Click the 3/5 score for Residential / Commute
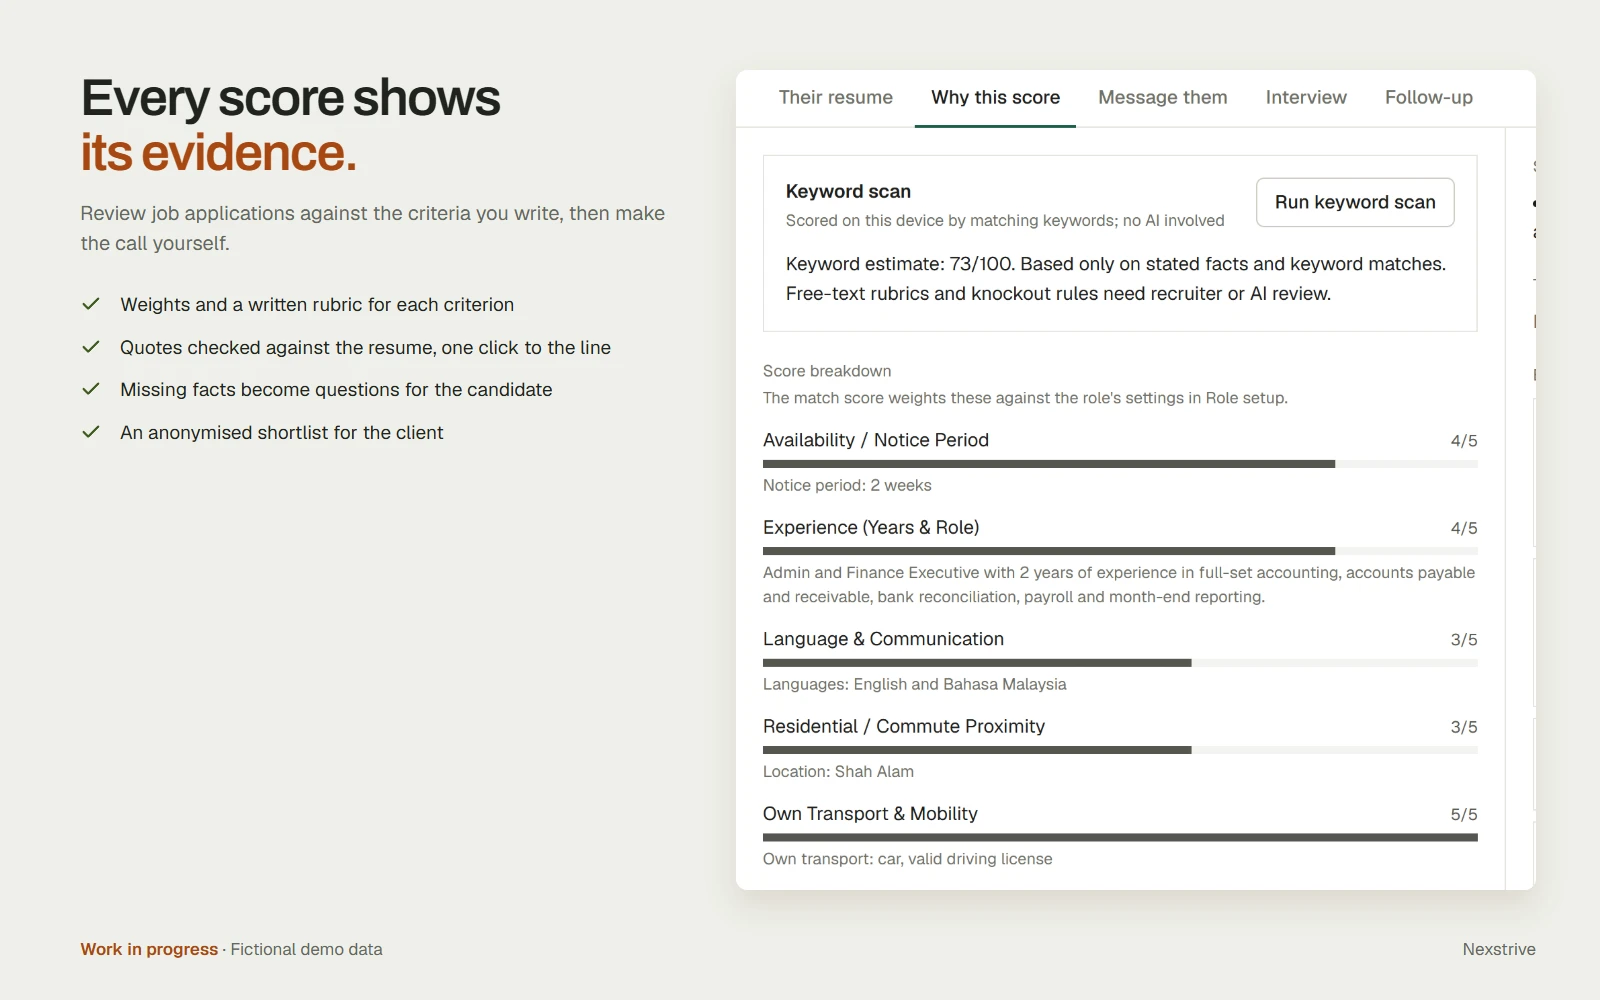1600x1000 pixels. (x=1464, y=727)
